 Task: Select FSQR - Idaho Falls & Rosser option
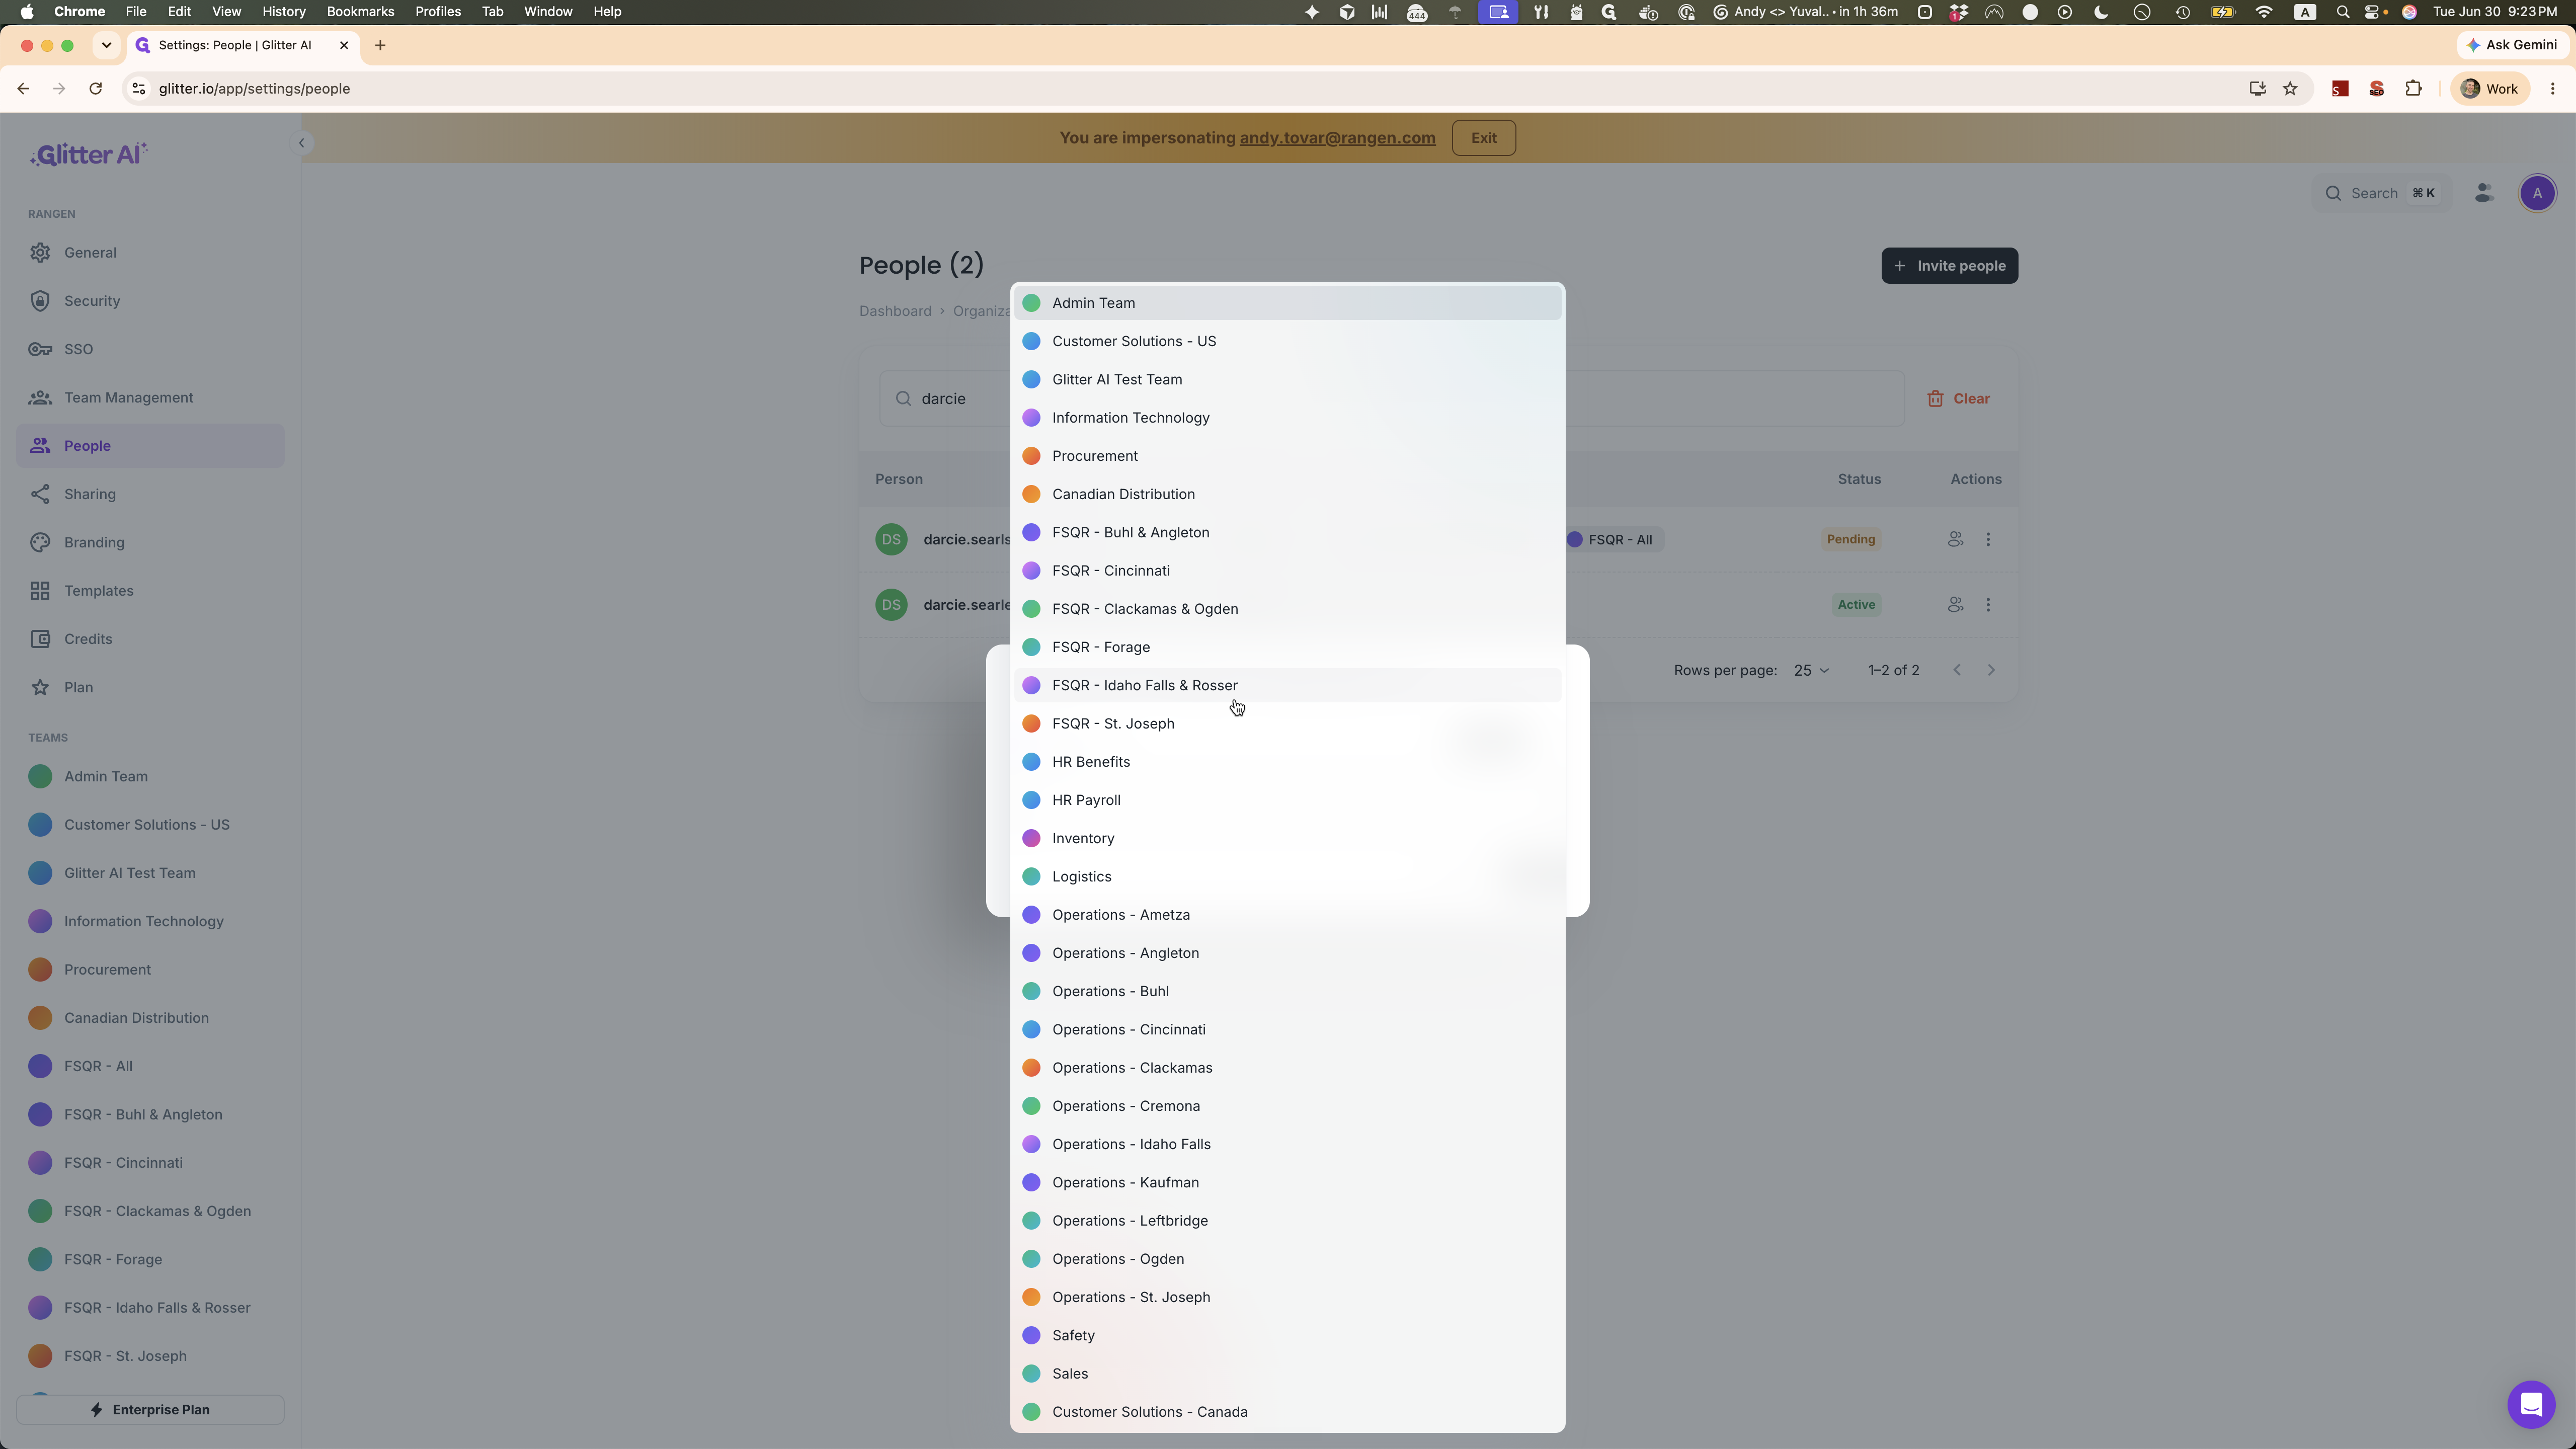[1287, 685]
